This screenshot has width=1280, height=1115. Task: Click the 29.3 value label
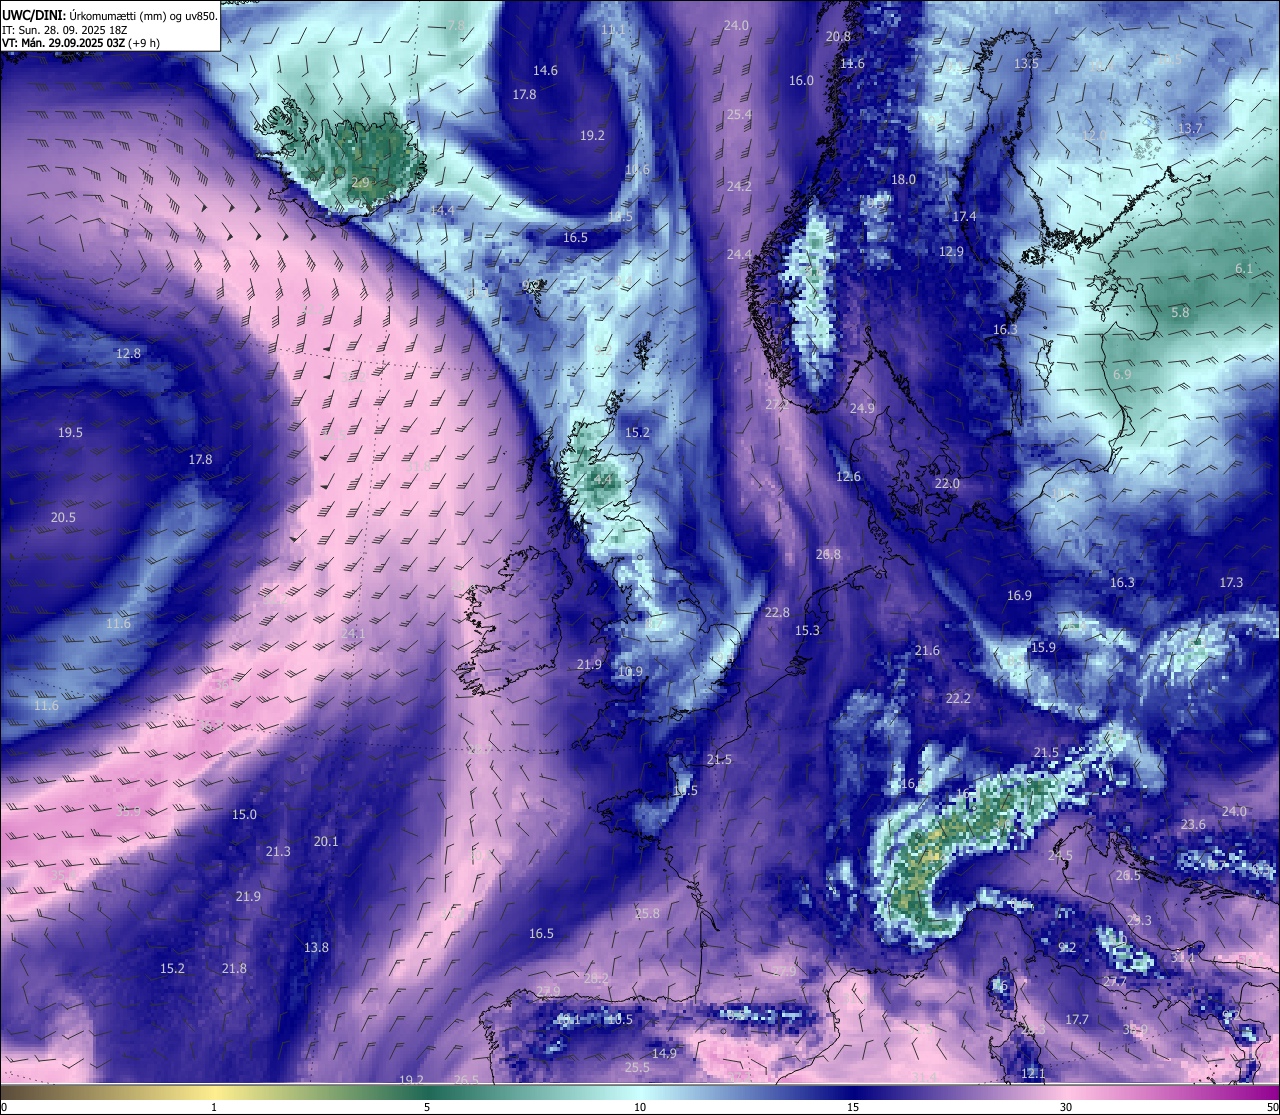coord(1139,920)
